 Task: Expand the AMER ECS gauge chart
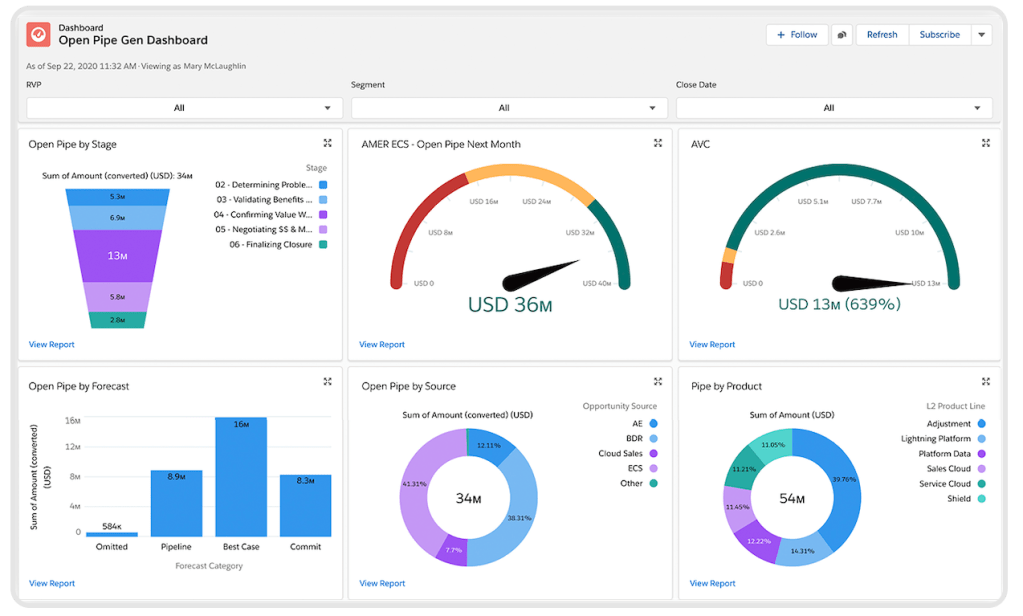pyautogui.click(x=657, y=142)
